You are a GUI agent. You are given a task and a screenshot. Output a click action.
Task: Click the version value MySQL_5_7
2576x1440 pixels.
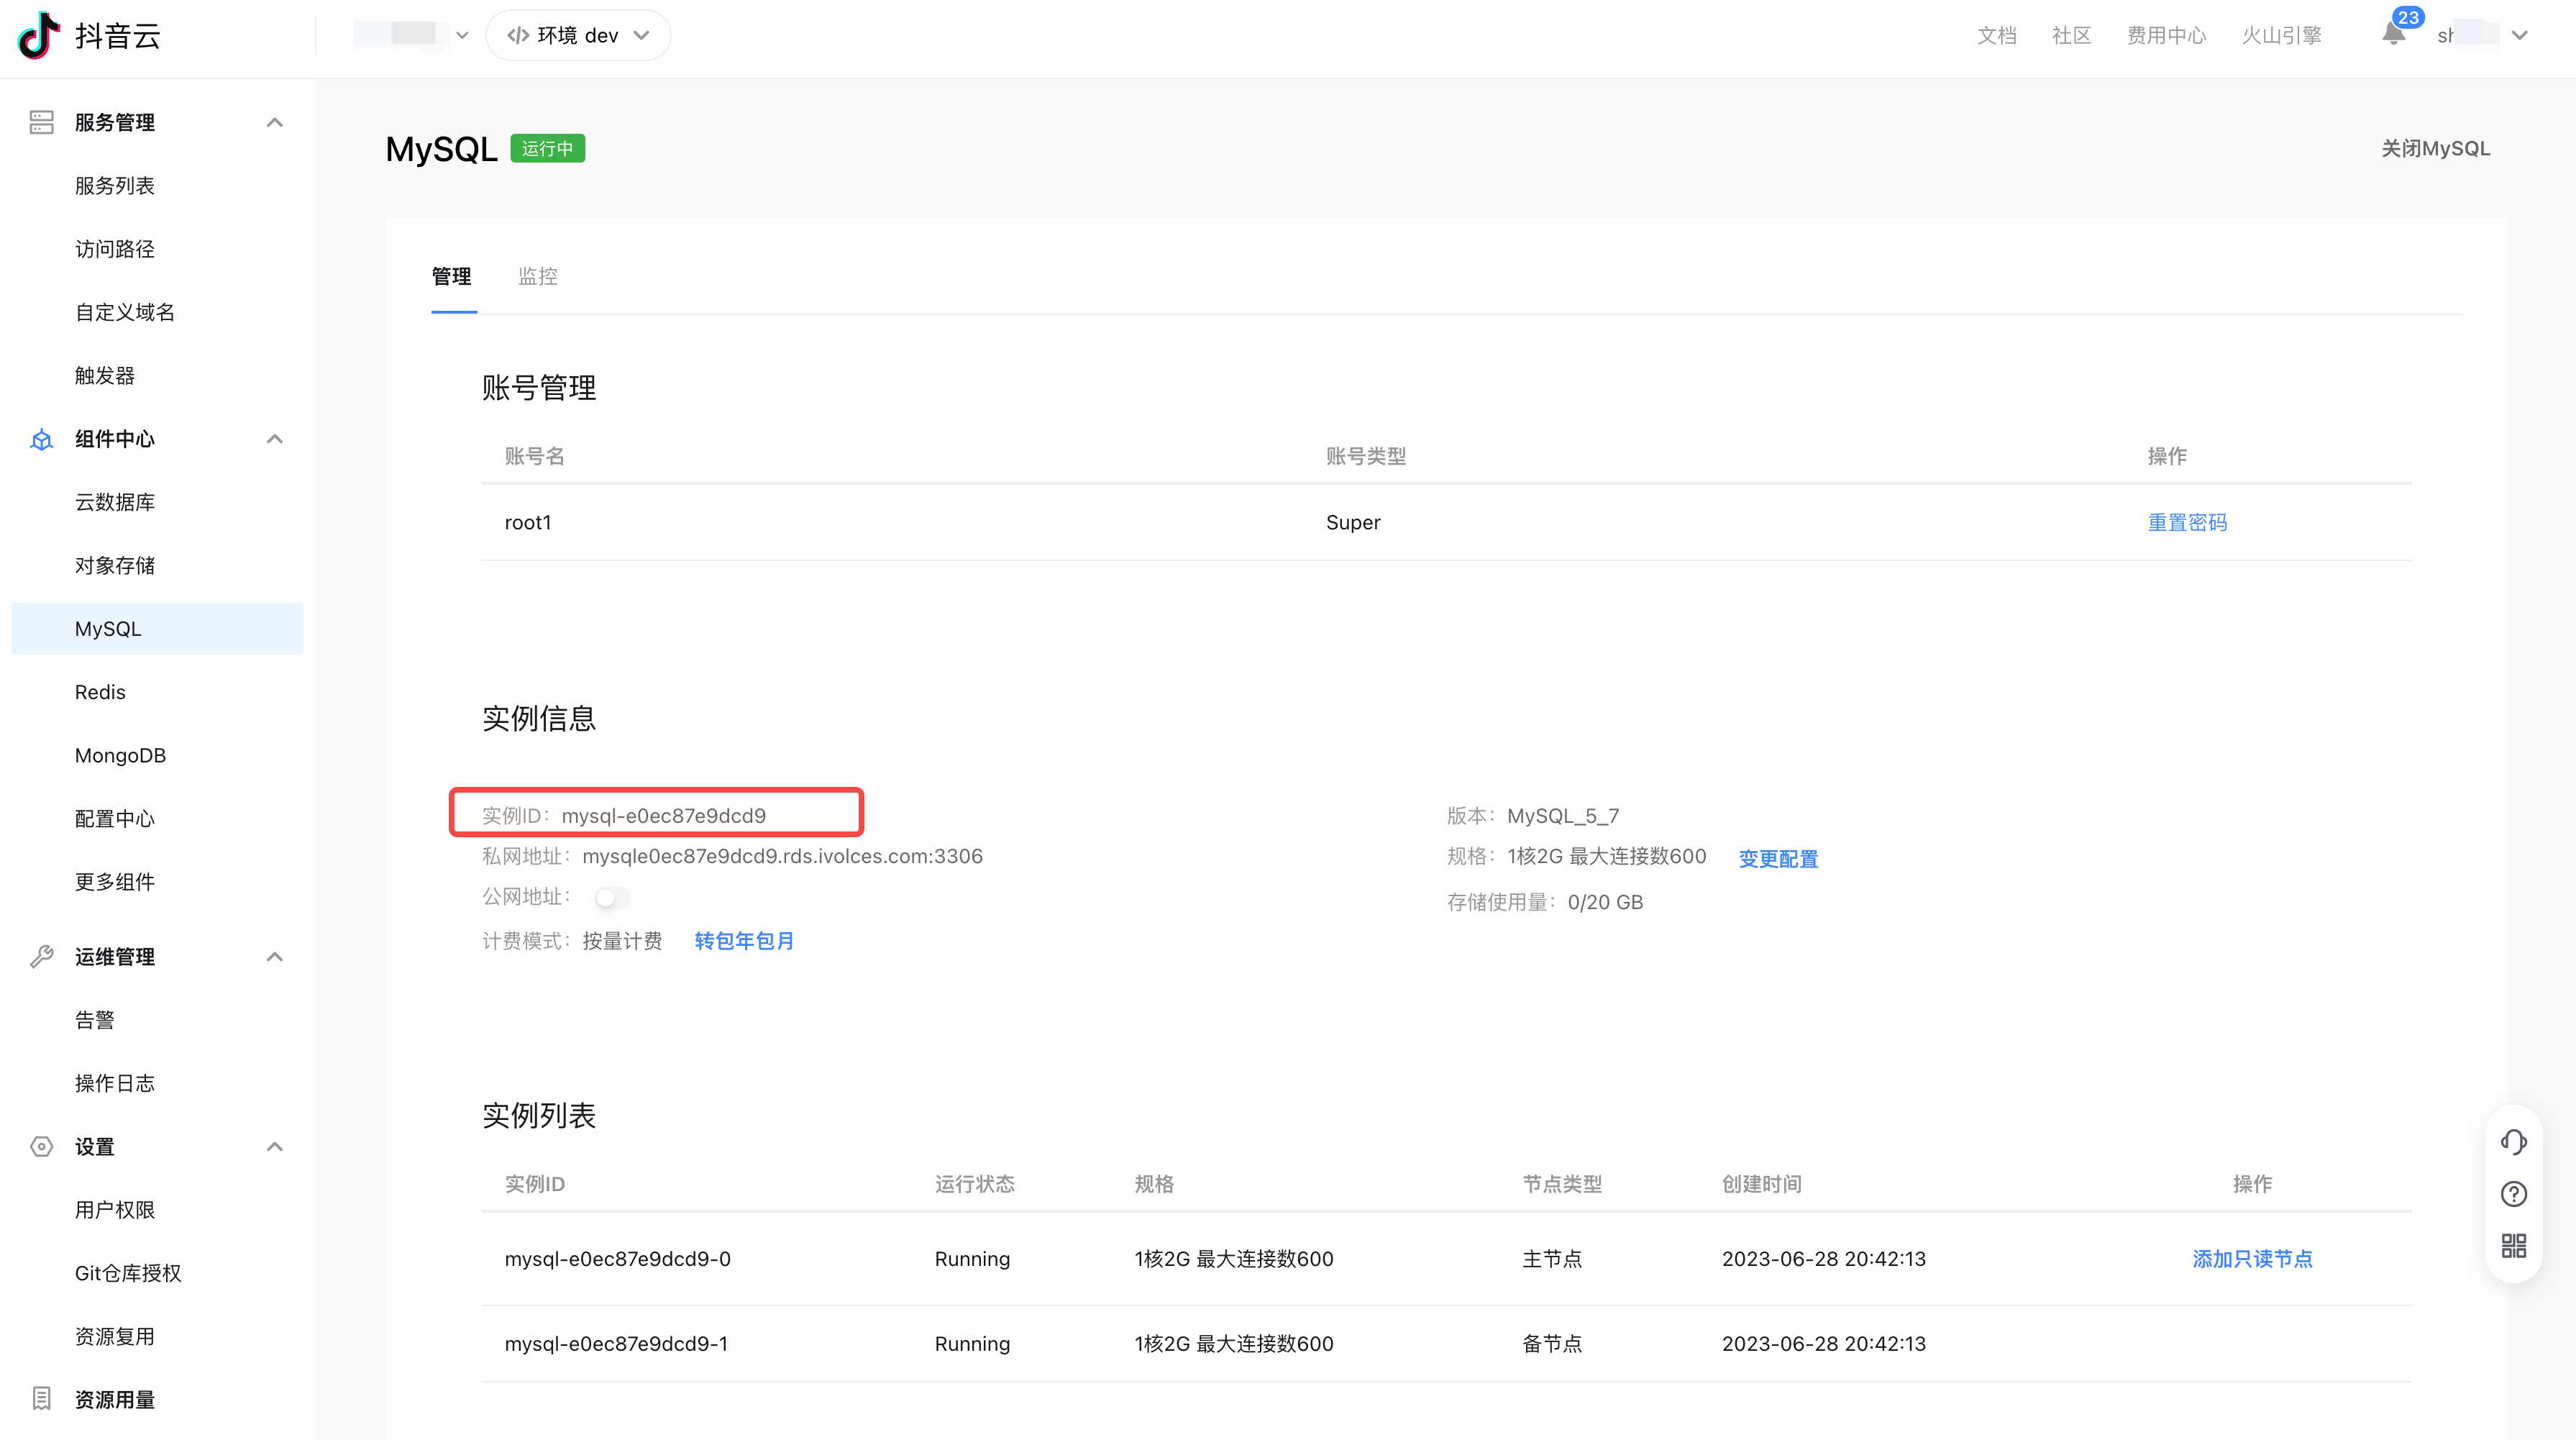click(x=1563, y=815)
